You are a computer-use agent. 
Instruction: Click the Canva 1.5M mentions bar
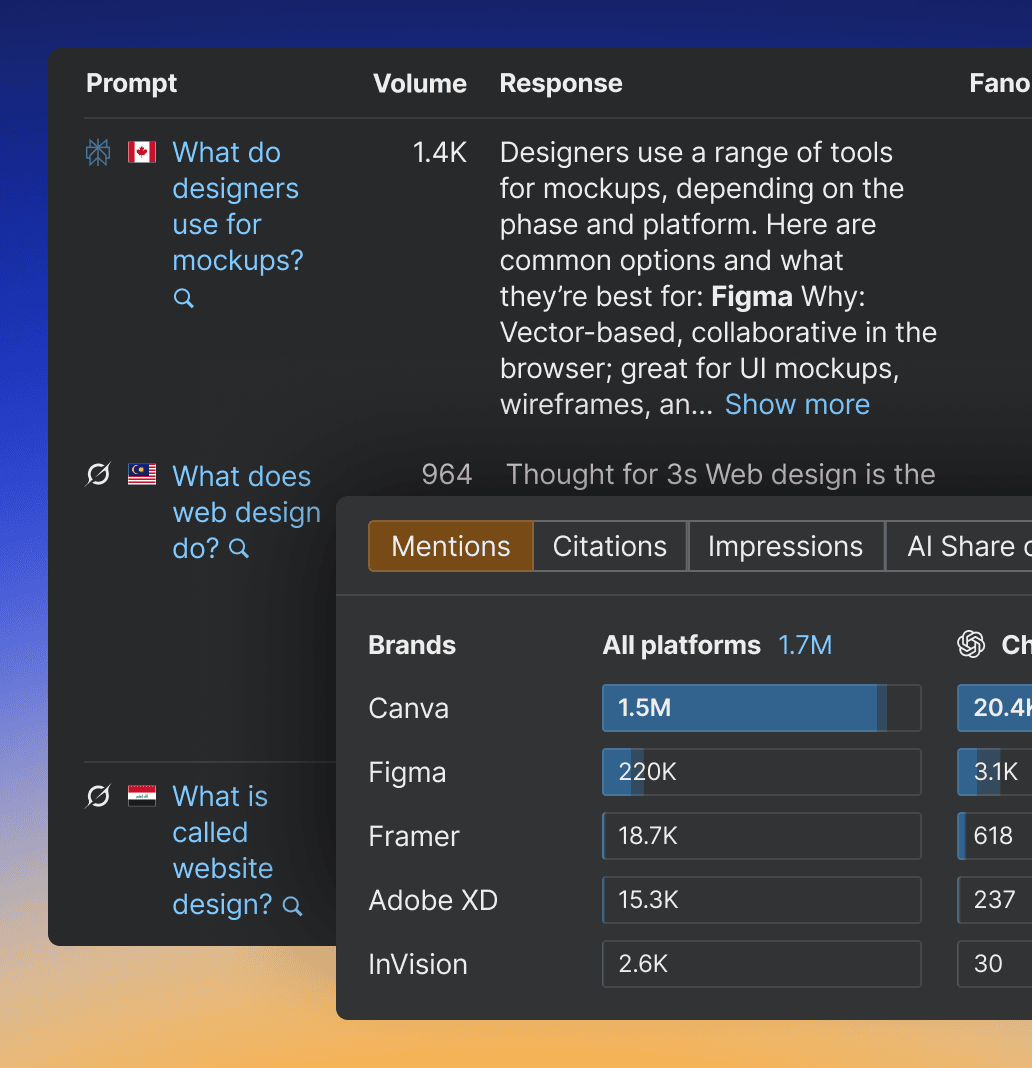point(762,708)
